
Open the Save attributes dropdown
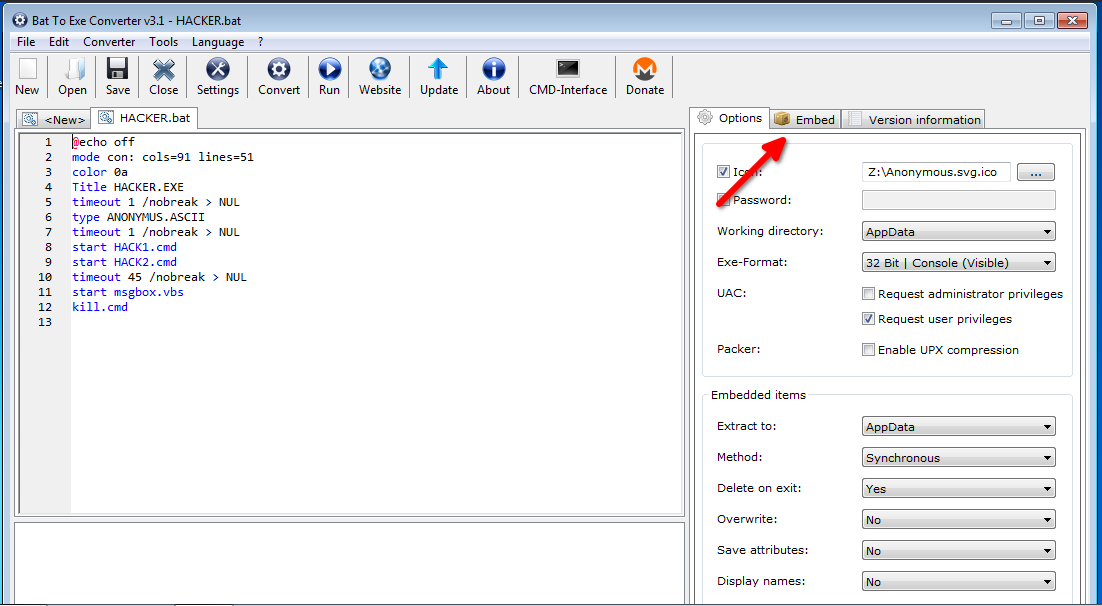coord(959,550)
